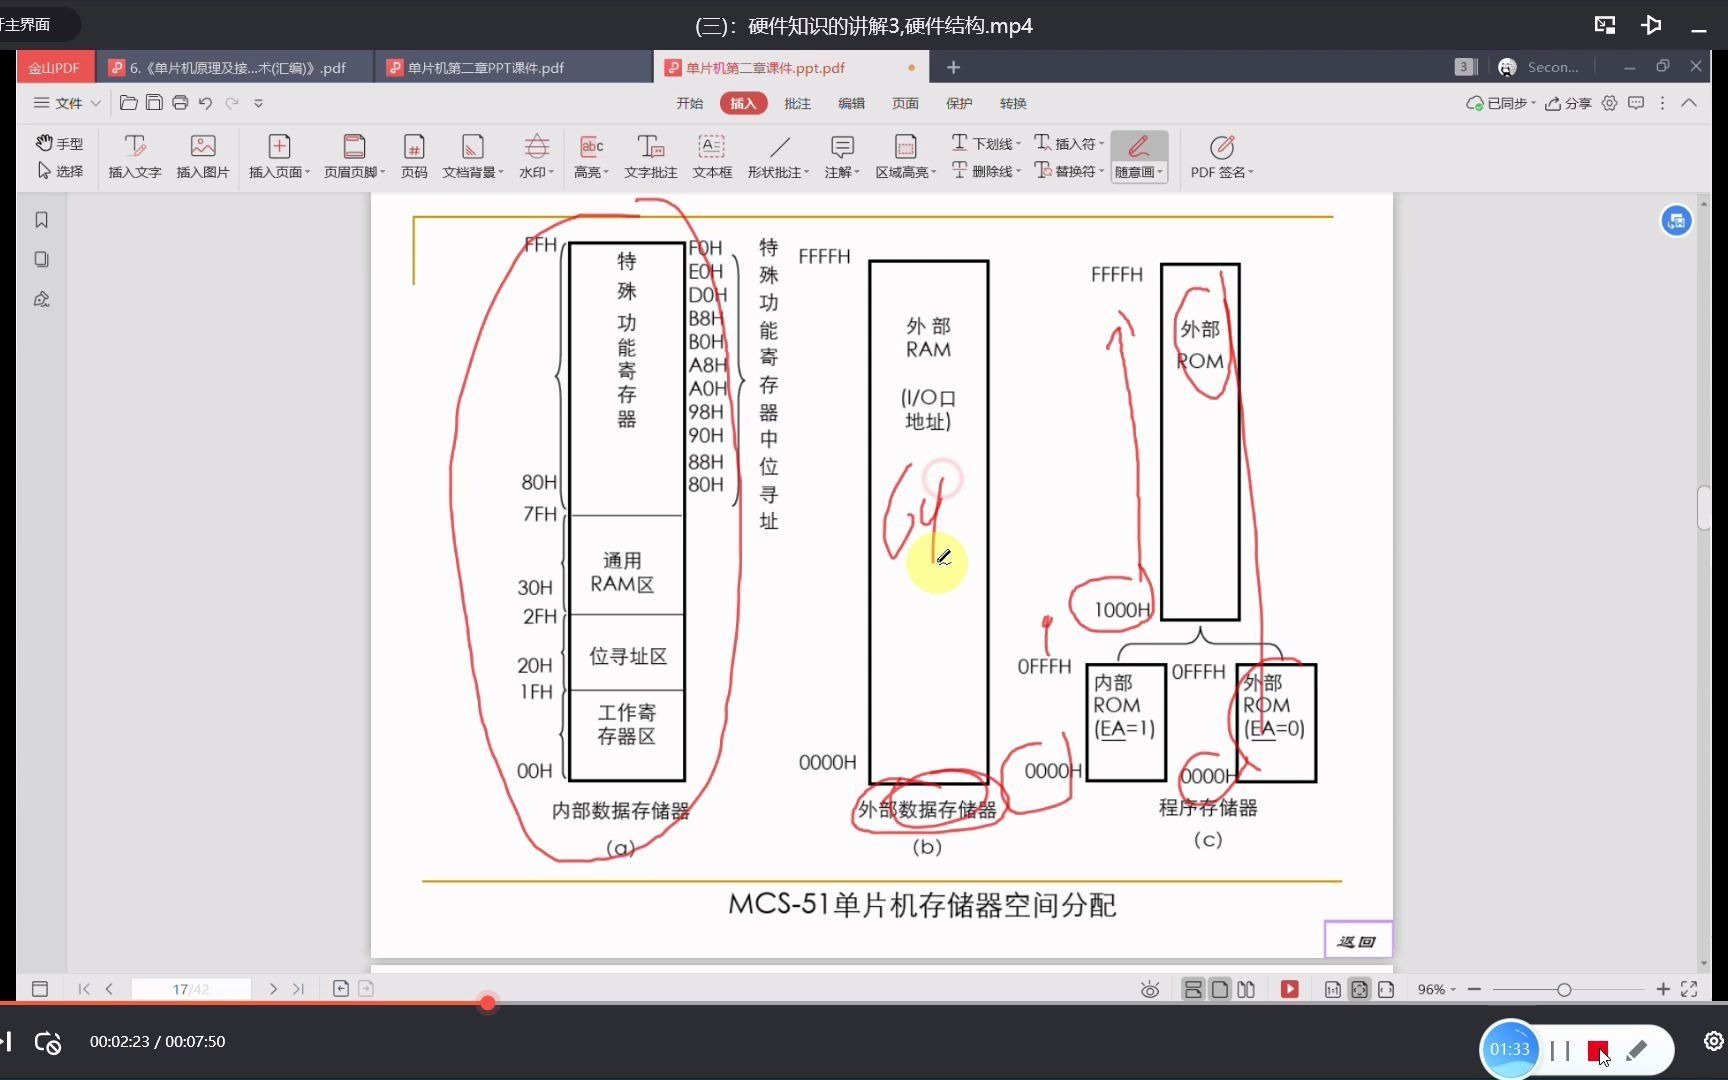Open the folder icon in quick toolbar
The image size is (1728, 1080).
coord(128,102)
